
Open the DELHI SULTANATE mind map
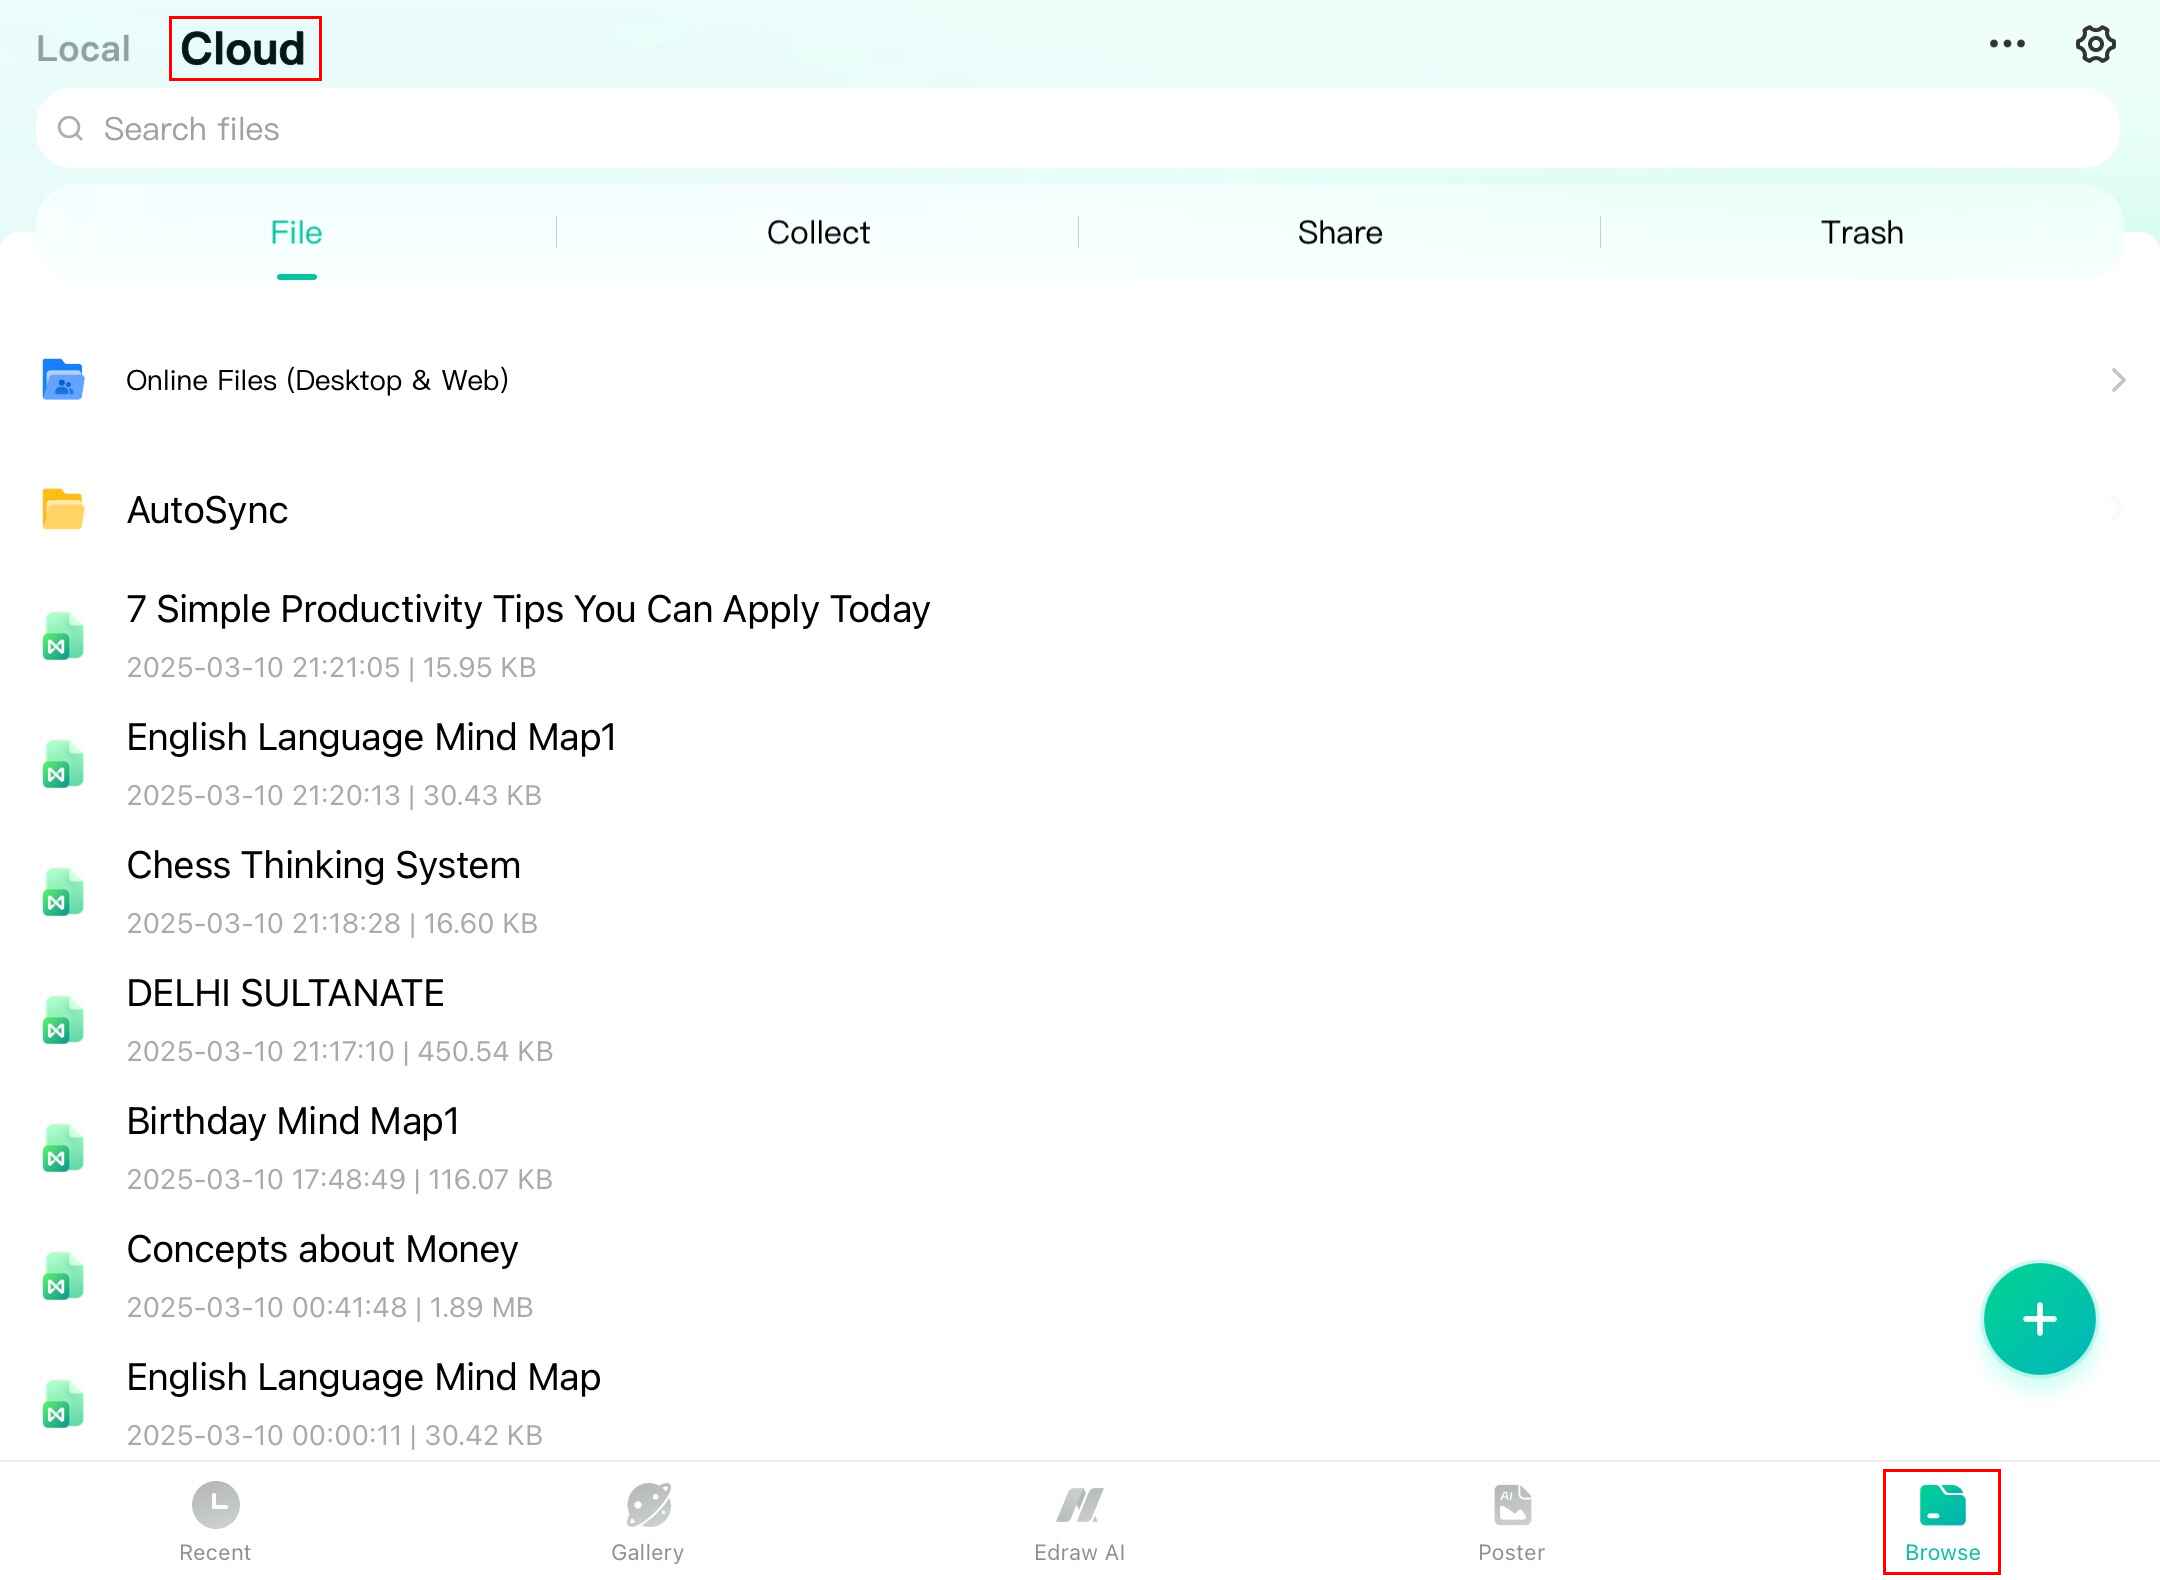(285, 994)
